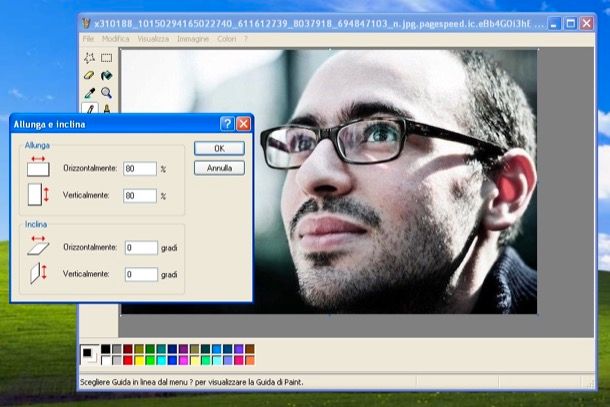Select the Magnifier tool

point(106,92)
